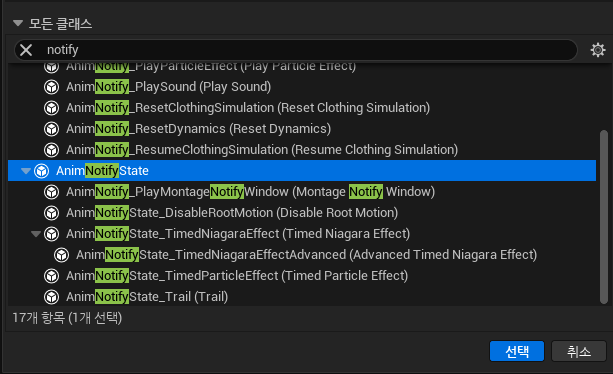This screenshot has height=374, width=613.
Task: Click class icon beside AnimNotify_PlaySound
Action: (x=51, y=87)
